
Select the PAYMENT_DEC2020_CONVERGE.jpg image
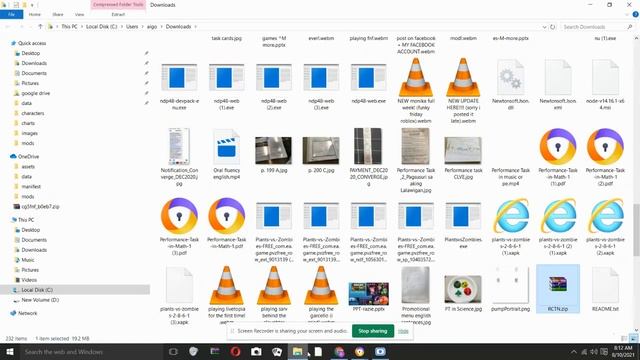(368, 157)
